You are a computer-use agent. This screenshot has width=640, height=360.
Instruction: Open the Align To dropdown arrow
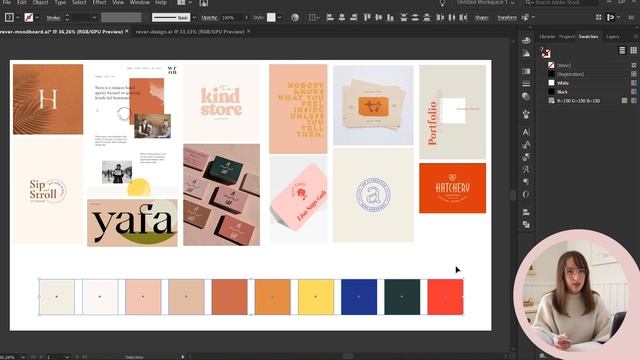318,18
